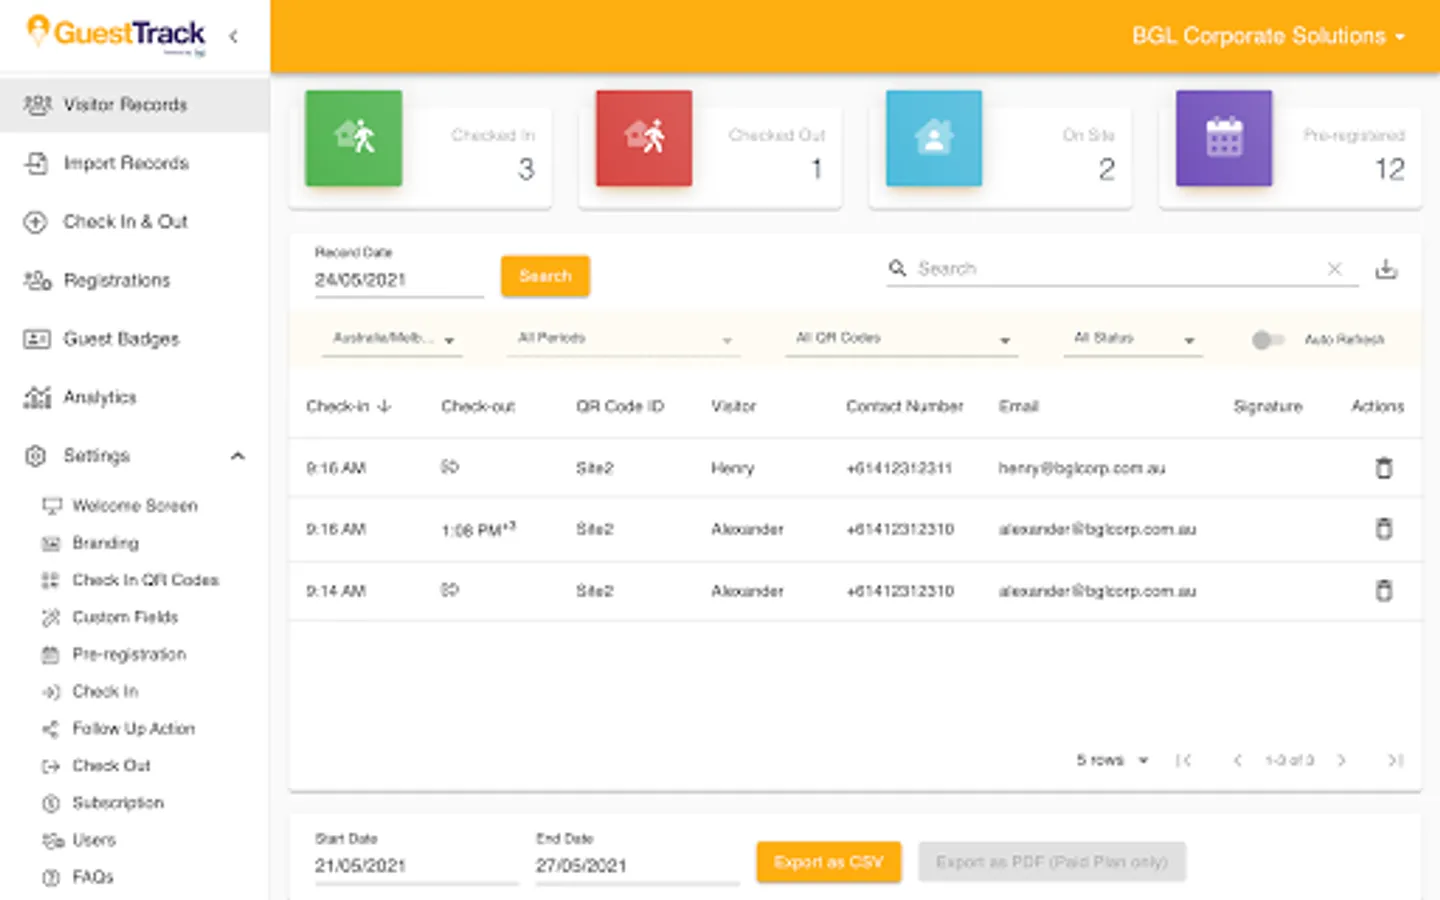Go to the next page of records

(1341, 761)
